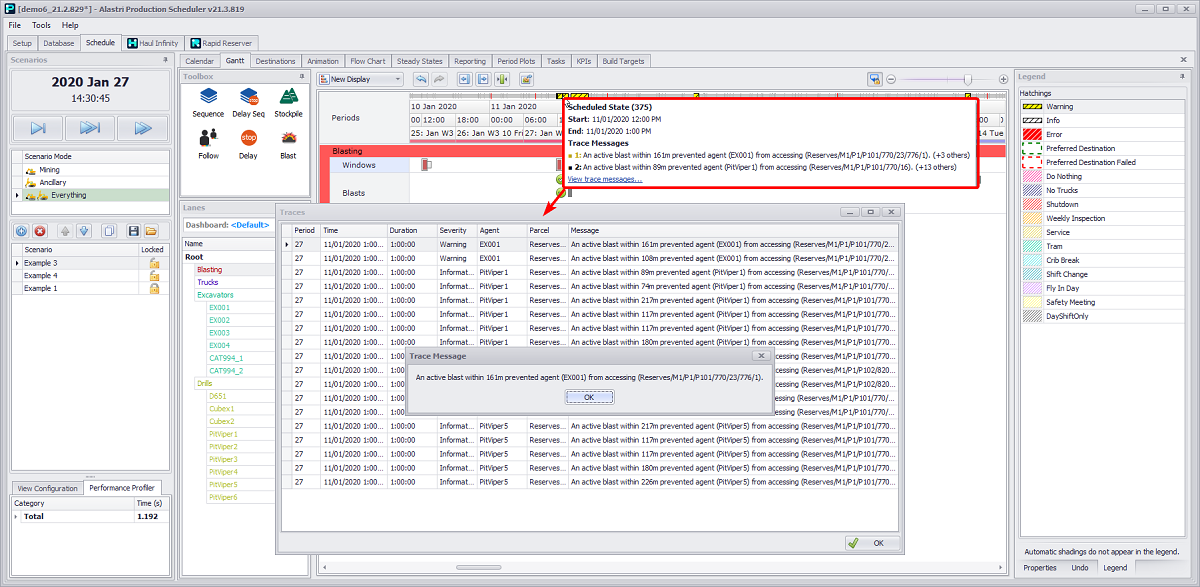The width and height of the screenshot is (1200, 587).
Task: Sort Traces by the Agent column header
Action: pyautogui.click(x=501, y=230)
